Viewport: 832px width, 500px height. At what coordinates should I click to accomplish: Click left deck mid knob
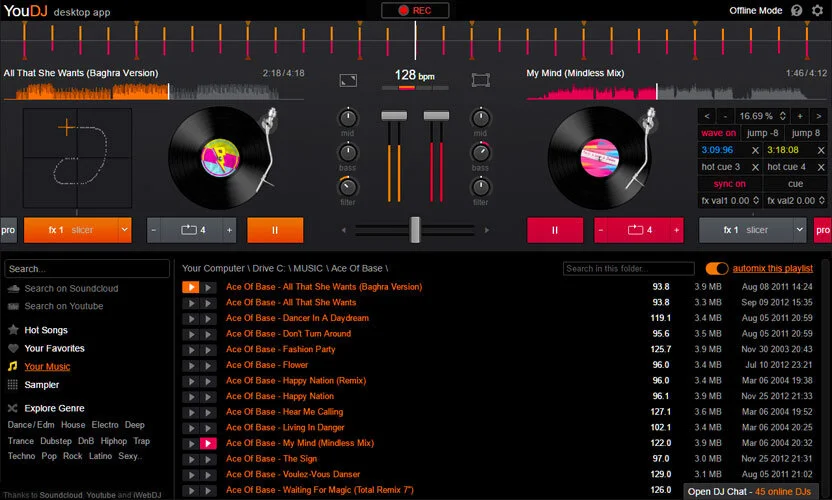(x=348, y=118)
